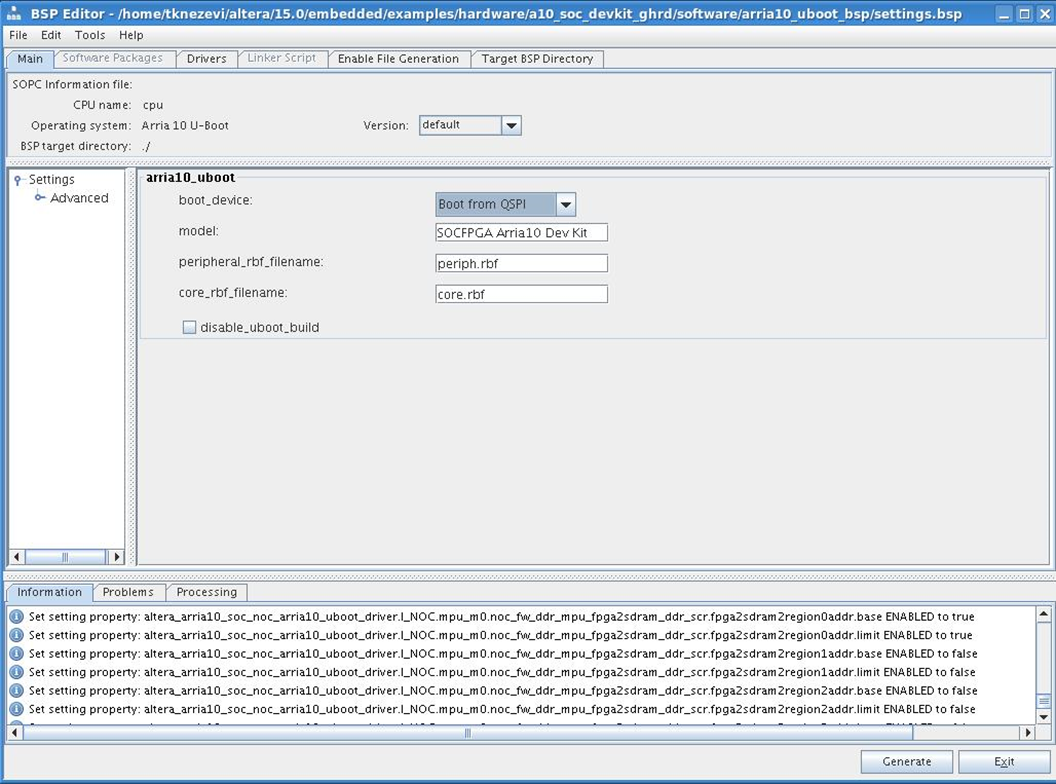Switch to the Information tab
Viewport: 1056px width, 784px height.
tap(49, 592)
